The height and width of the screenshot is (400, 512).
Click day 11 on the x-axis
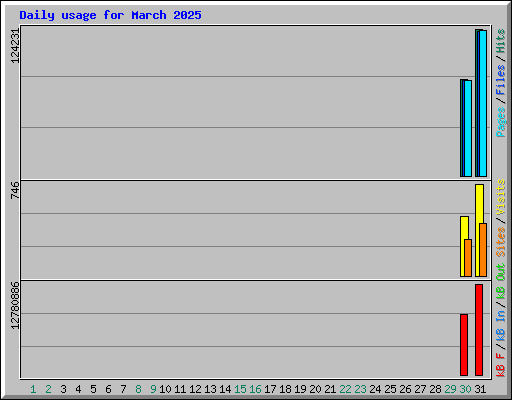(x=180, y=389)
